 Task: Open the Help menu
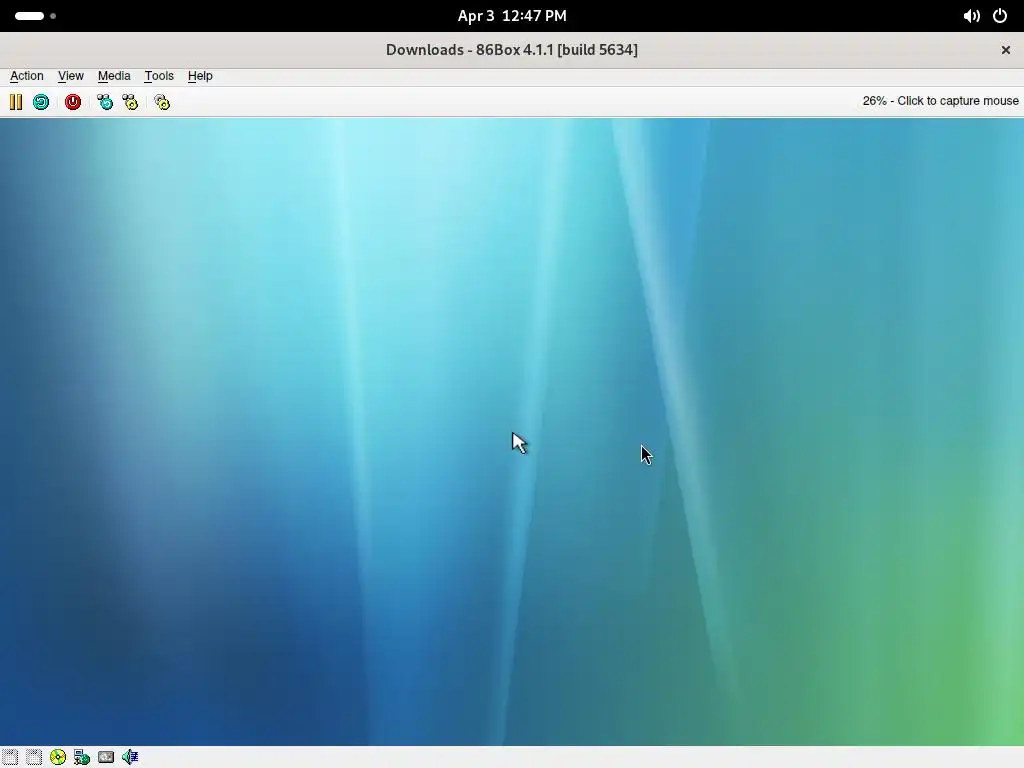point(200,76)
